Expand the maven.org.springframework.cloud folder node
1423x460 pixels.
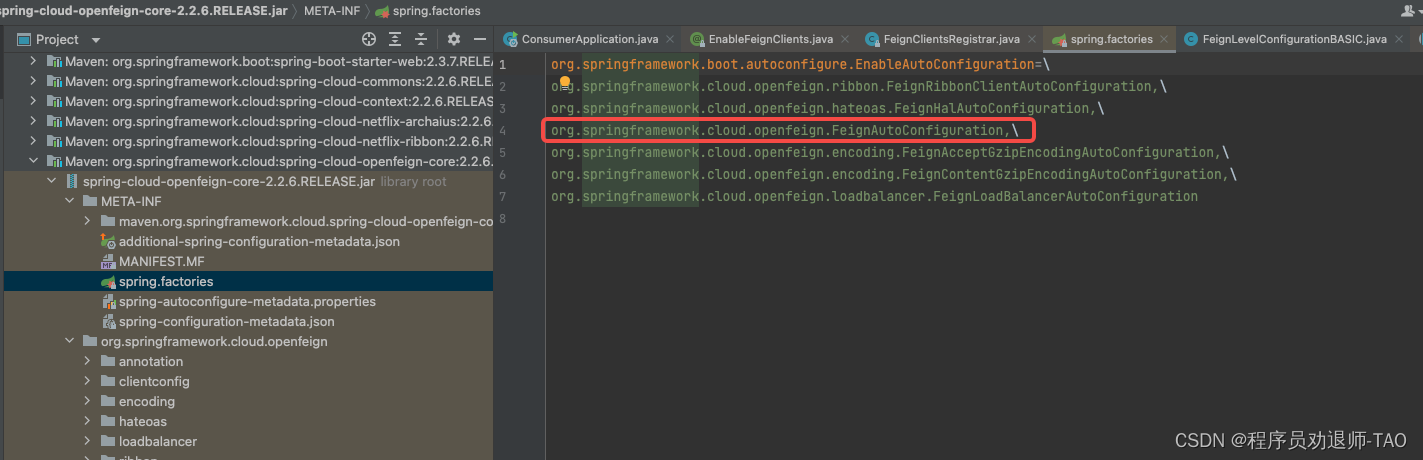click(87, 222)
